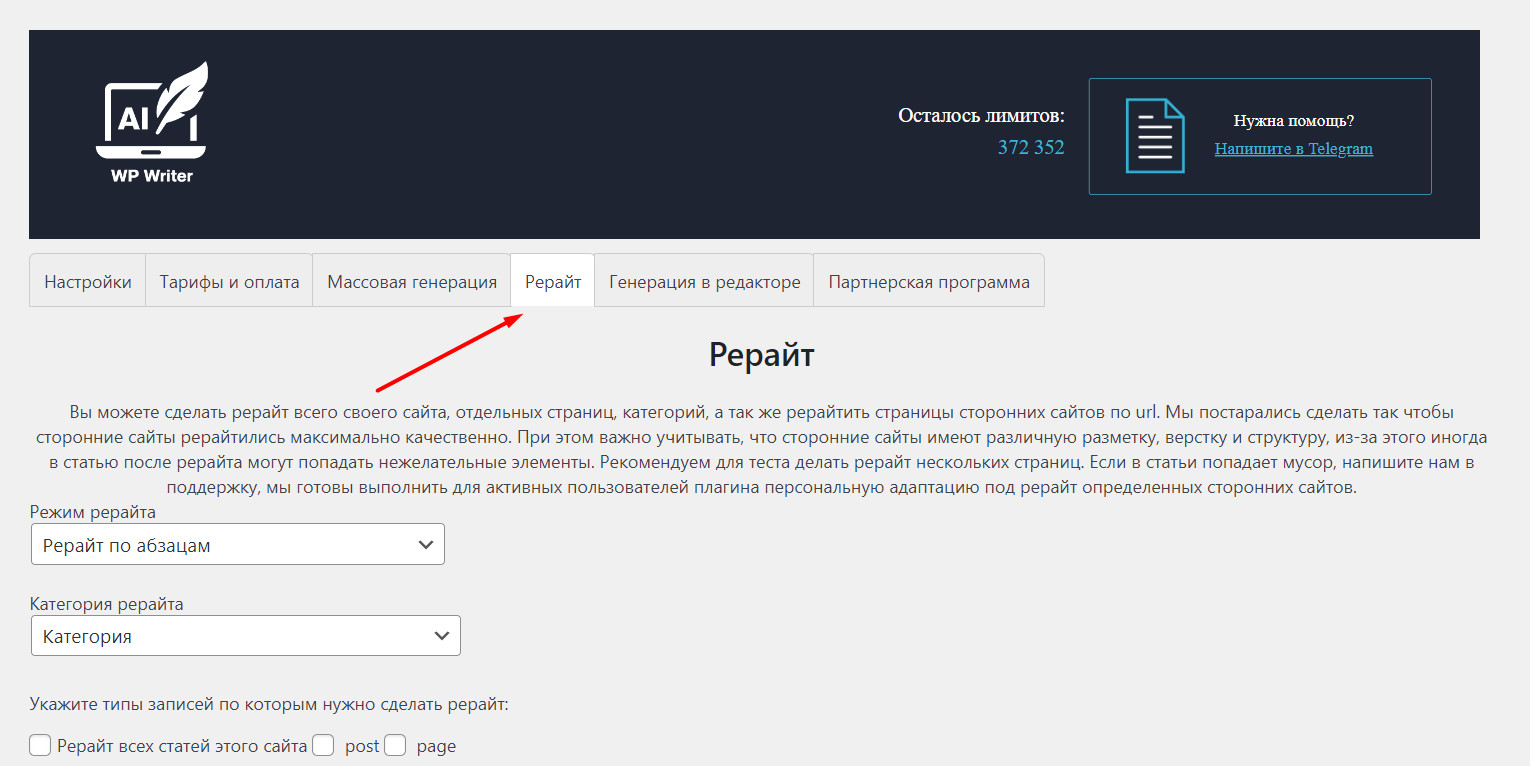1530x766 pixels.
Task: Click the "Режим рерайта" field label
Action: tap(93, 513)
